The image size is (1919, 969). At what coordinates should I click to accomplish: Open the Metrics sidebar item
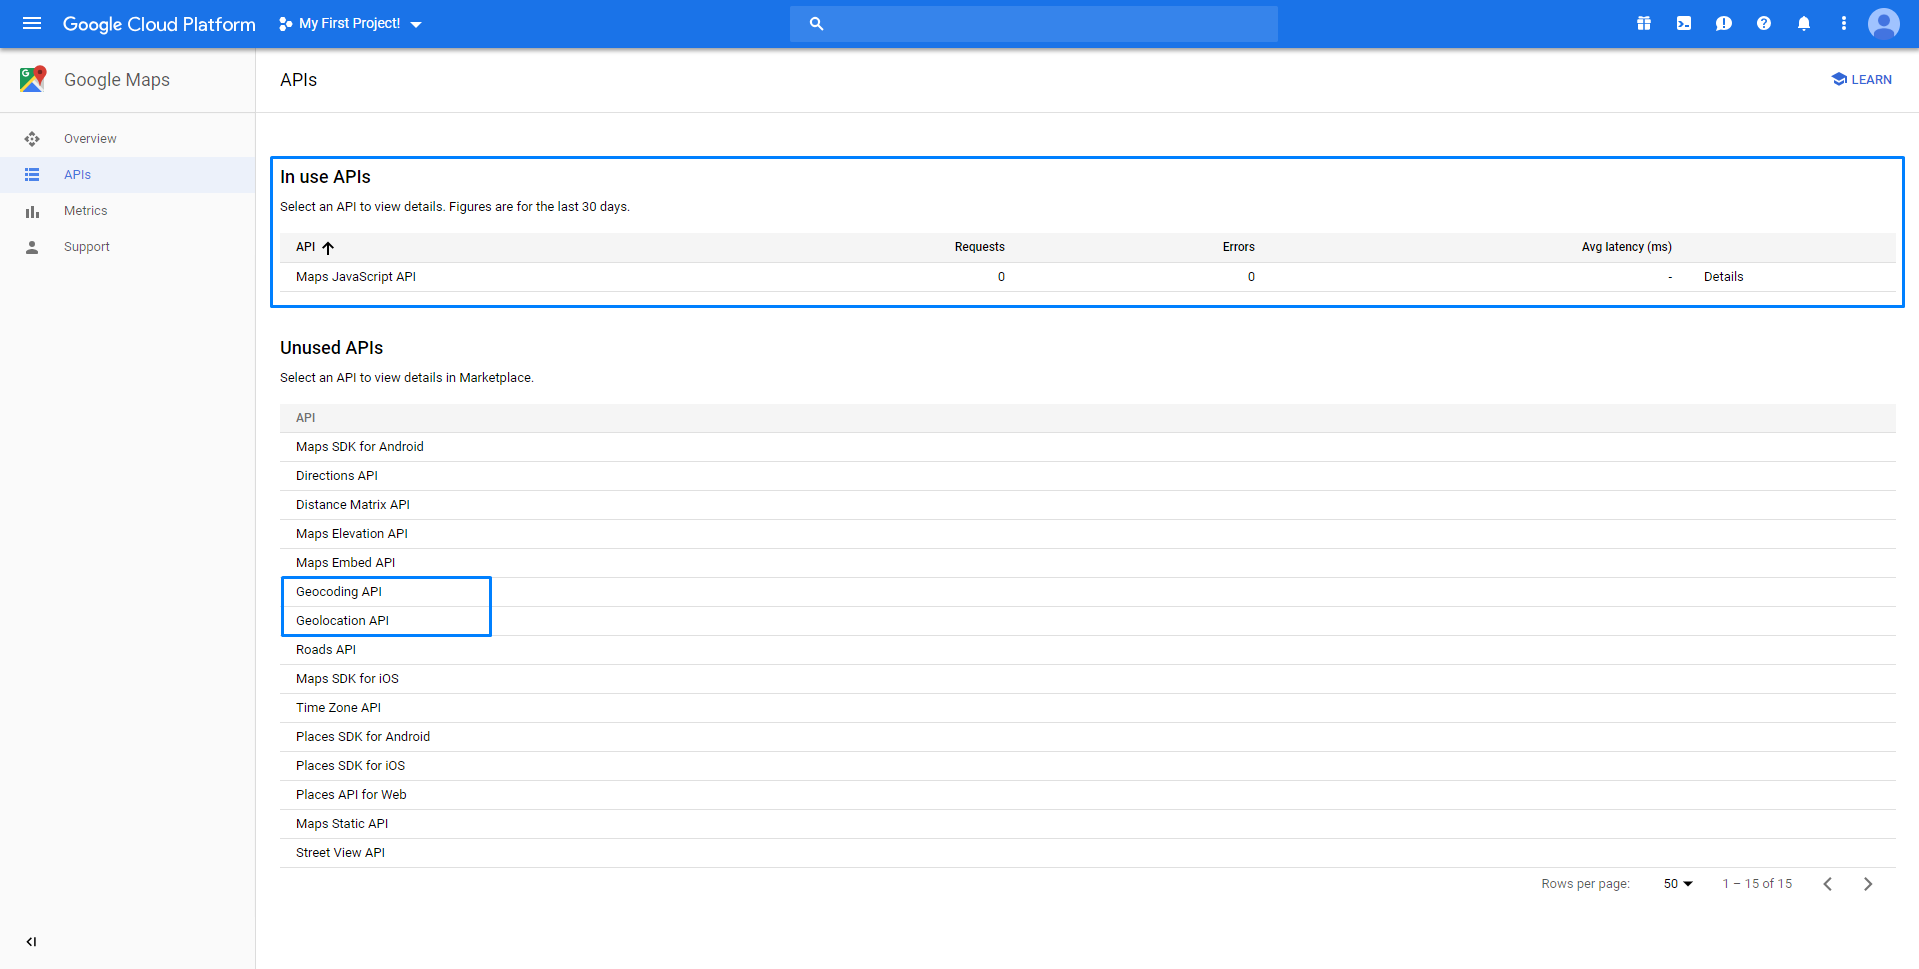click(x=127, y=211)
